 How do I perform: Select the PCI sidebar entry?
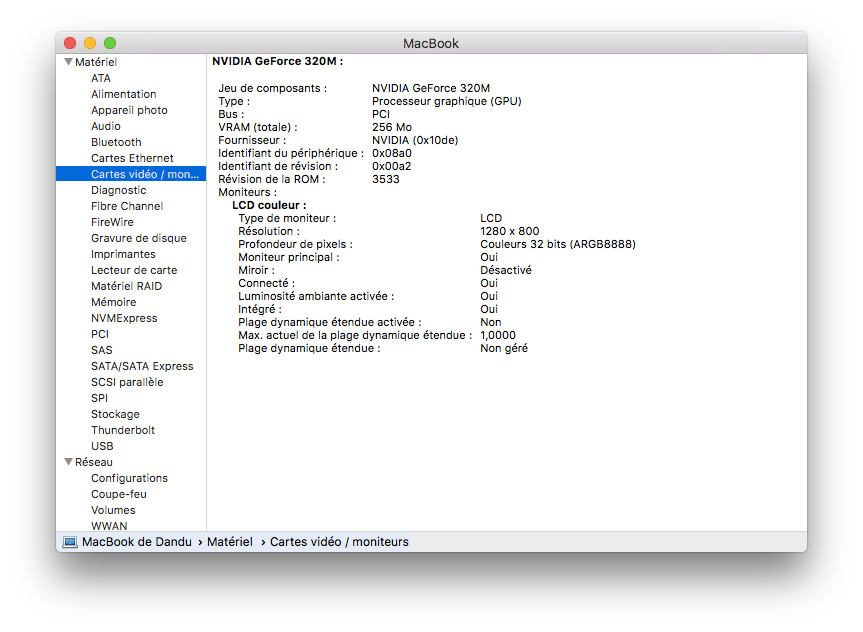(100, 334)
